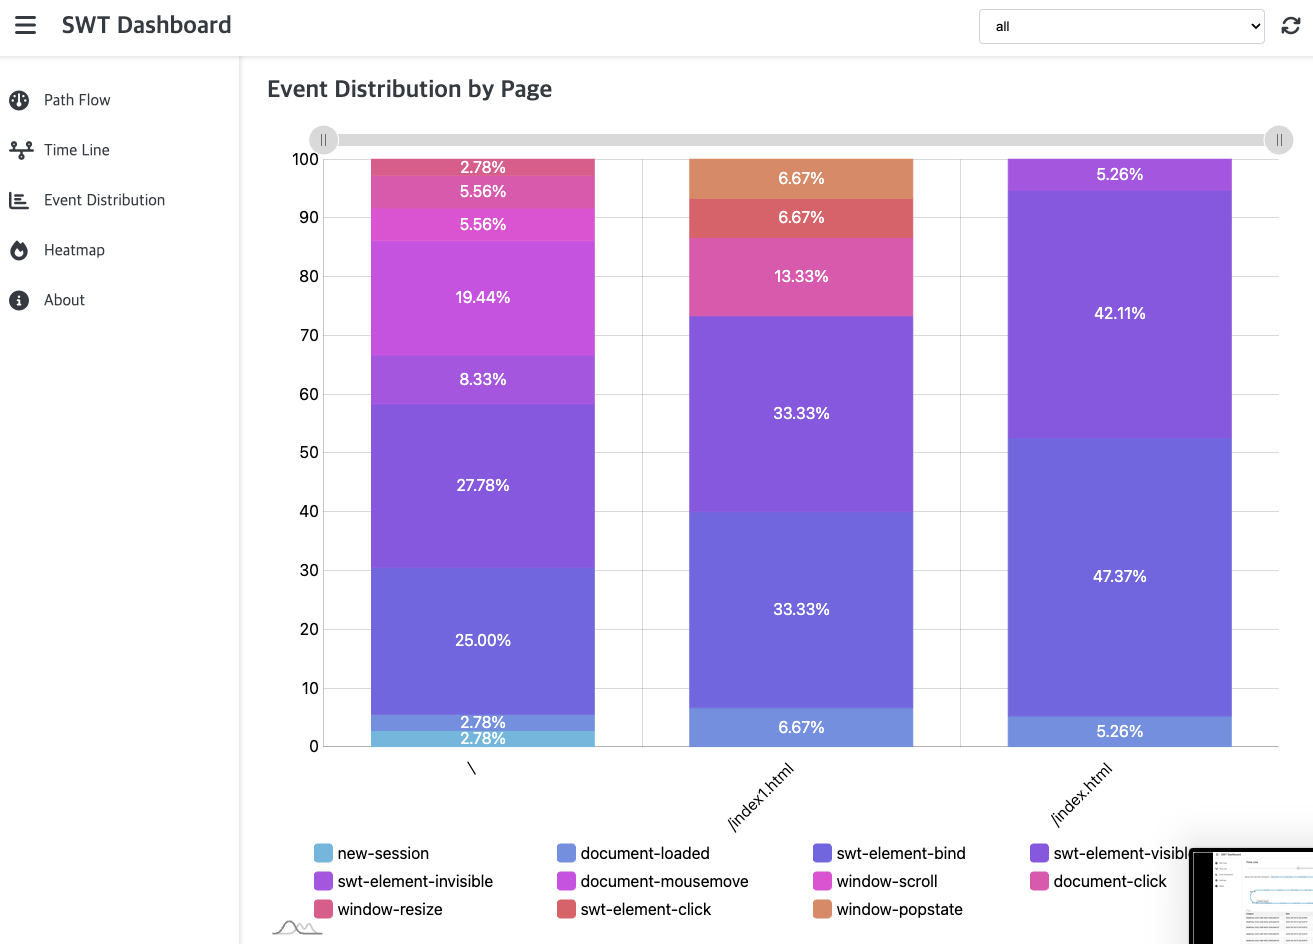Click the right scrollbar grip handle
Screen dimensions: 1313x944
(1279, 140)
